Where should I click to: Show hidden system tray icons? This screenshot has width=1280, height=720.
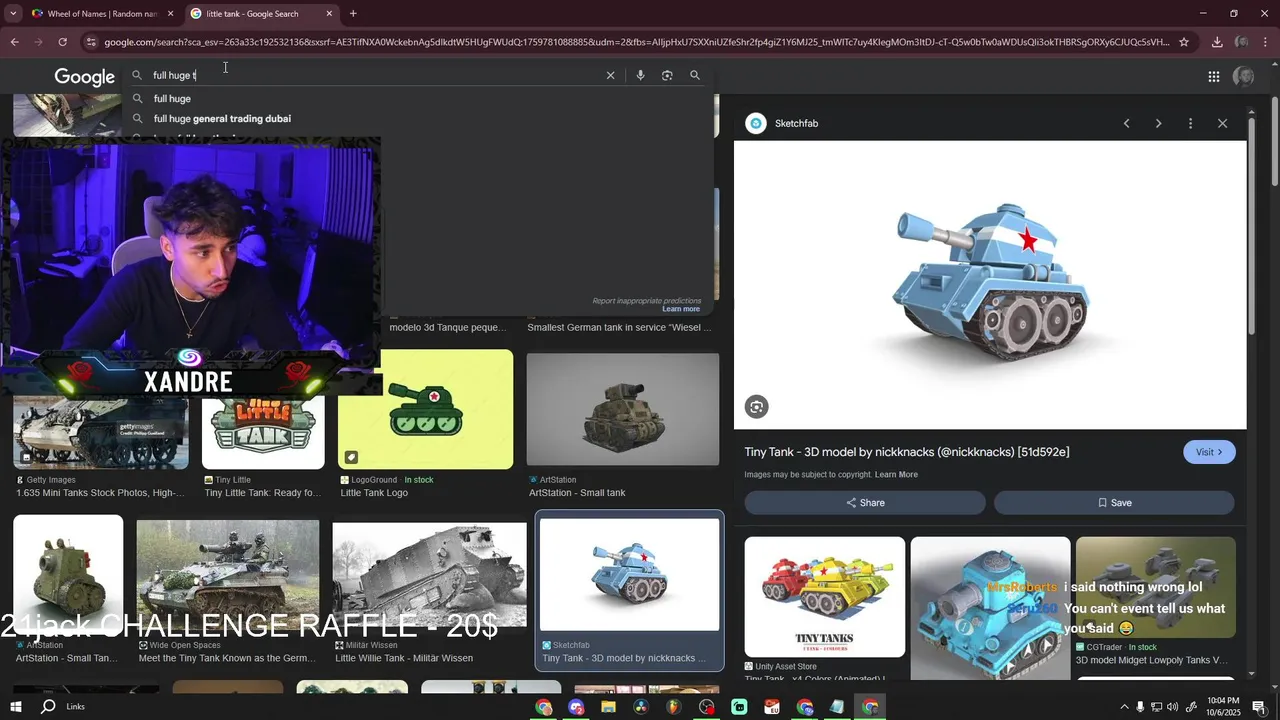[1124, 707]
